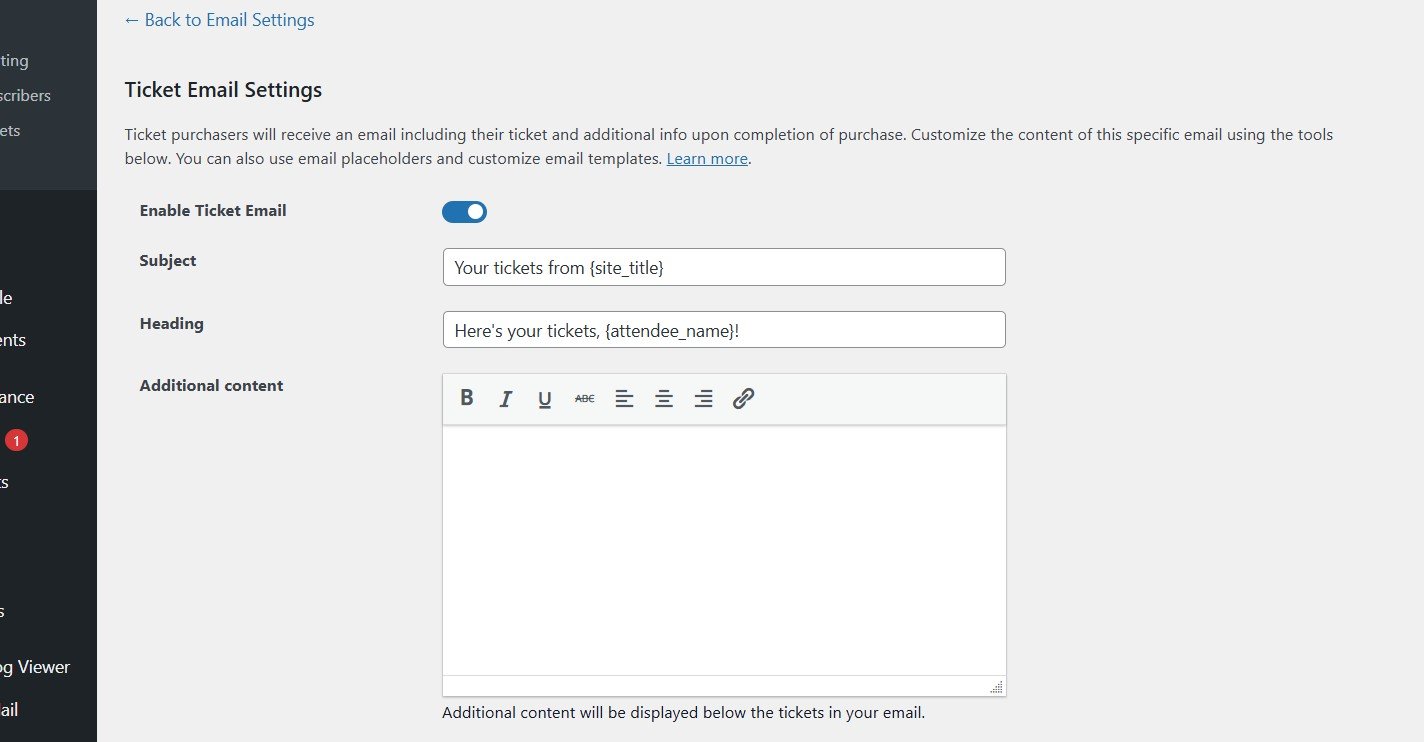Image resolution: width=1424 pixels, height=742 pixels.
Task: Disable the Ticket Email toggle
Action: click(463, 211)
